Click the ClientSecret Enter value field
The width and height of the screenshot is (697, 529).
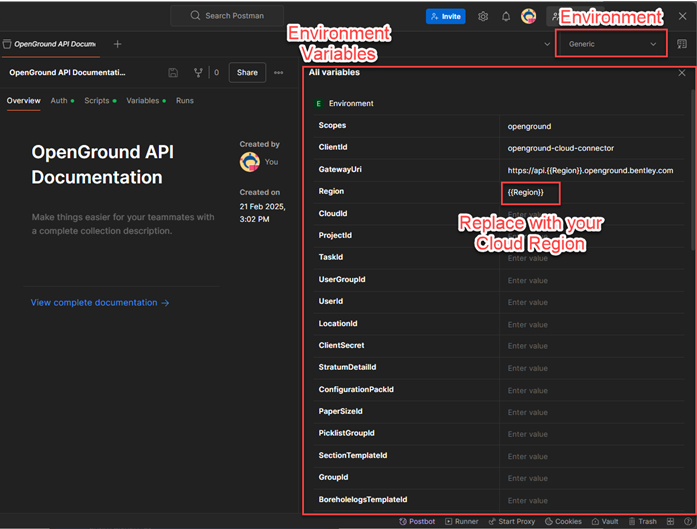(x=592, y=346)
